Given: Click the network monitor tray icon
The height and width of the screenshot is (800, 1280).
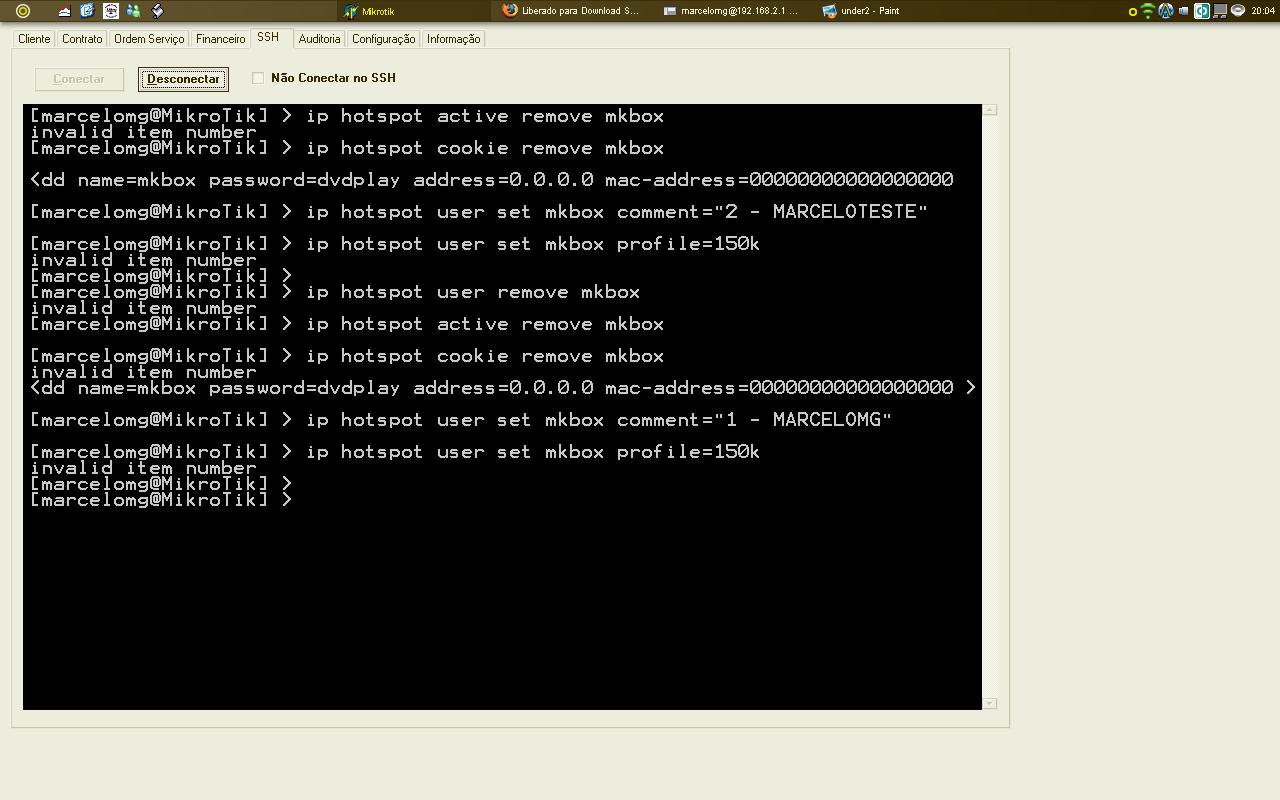Looking at the screenshot, I should [x=1220, y=11].
